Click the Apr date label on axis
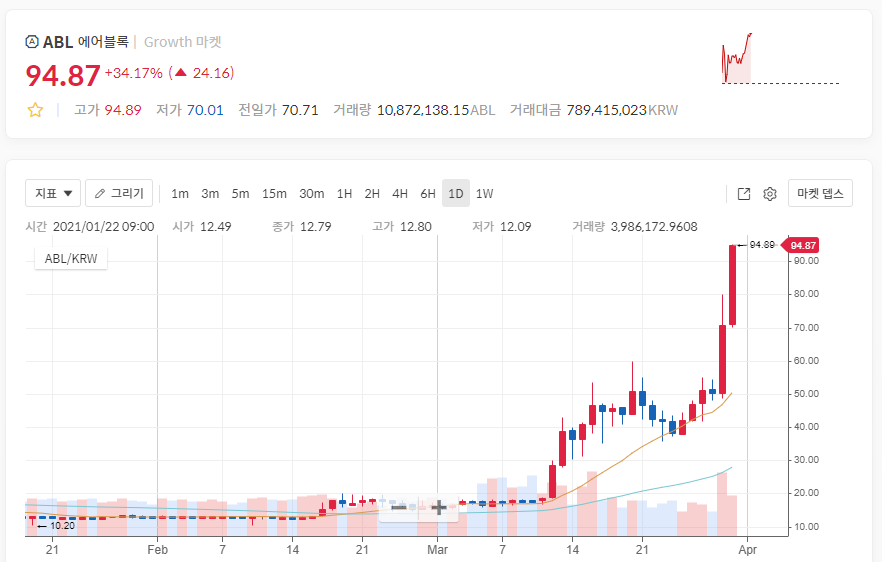 (747, 550)
